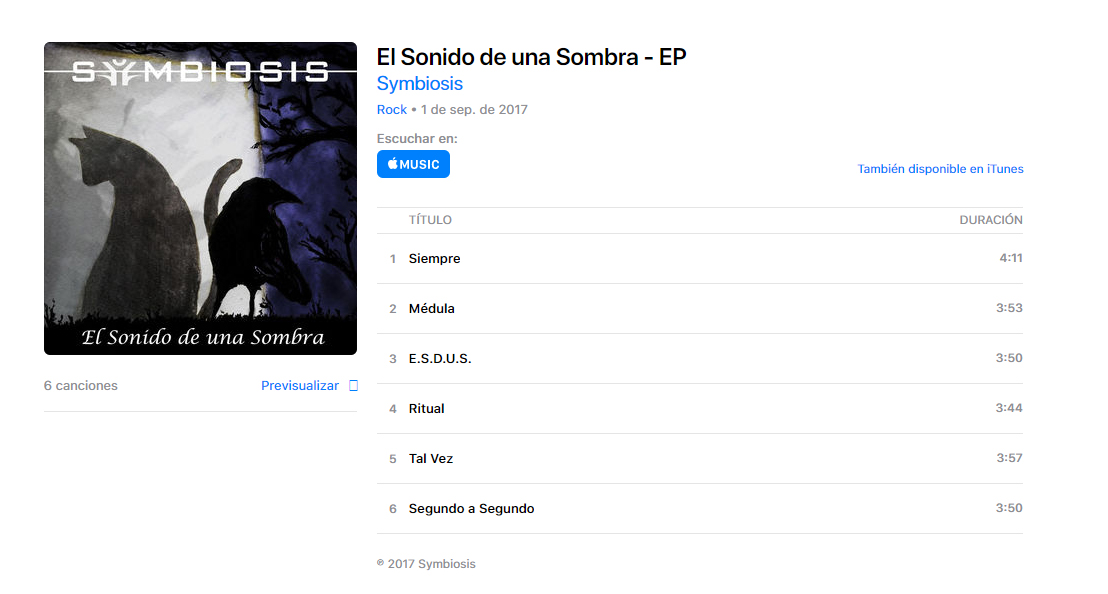Viewport: 1108px width, 594px height.
Task: Click the DURACIÓN column header
Action: pyautogui.click(x=991, y=220)
